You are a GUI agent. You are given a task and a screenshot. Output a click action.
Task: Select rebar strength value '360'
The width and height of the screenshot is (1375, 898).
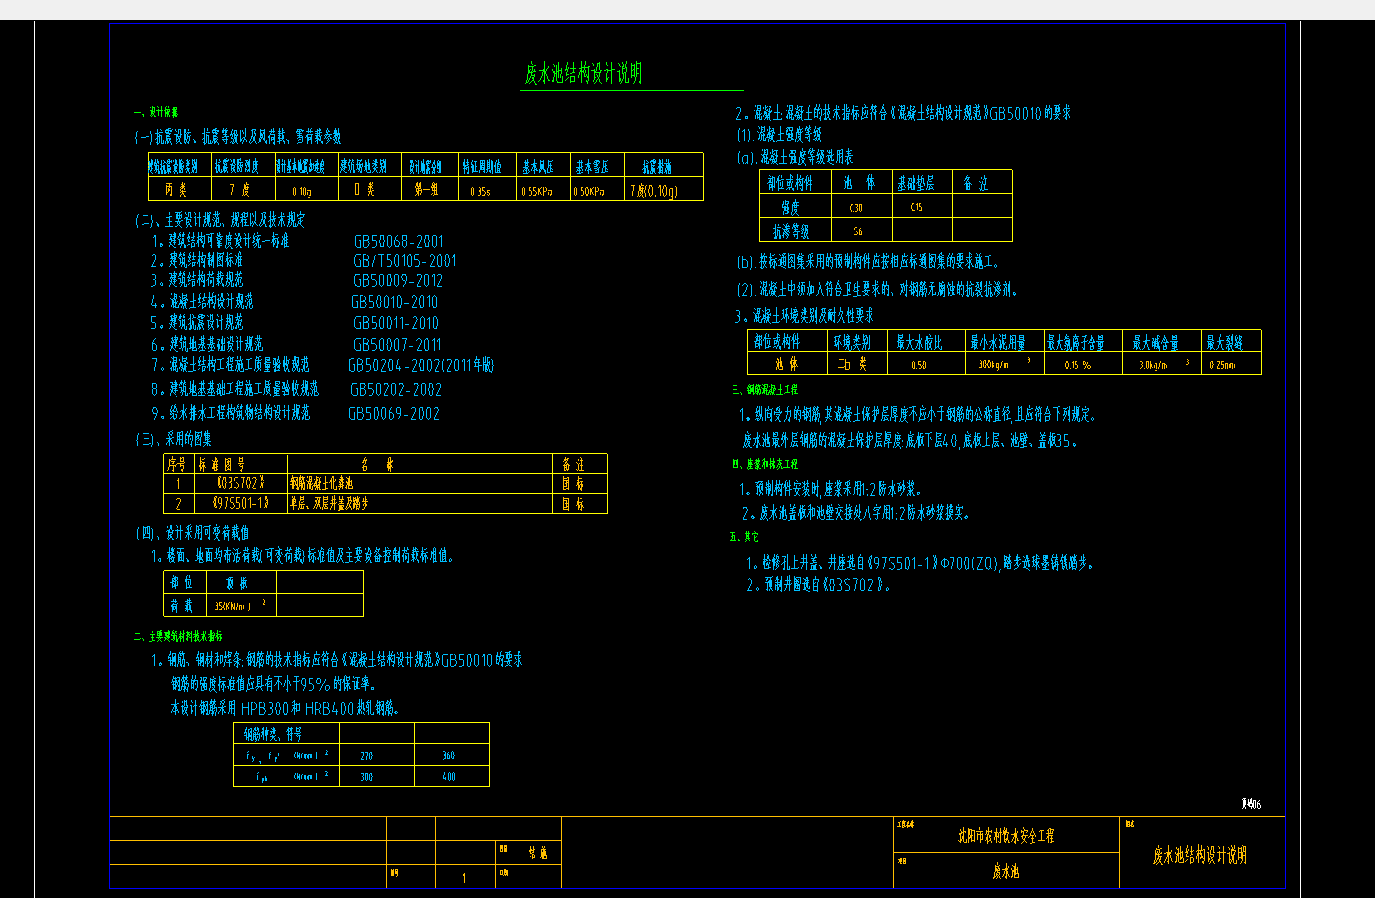click(x=448, y=756)
